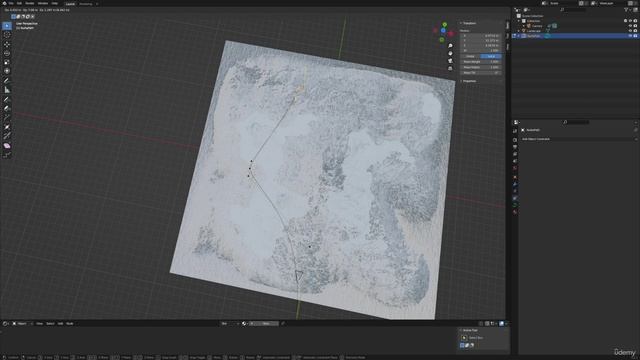Open the Help menu
640x360 pixels.
tap(55, 3)
